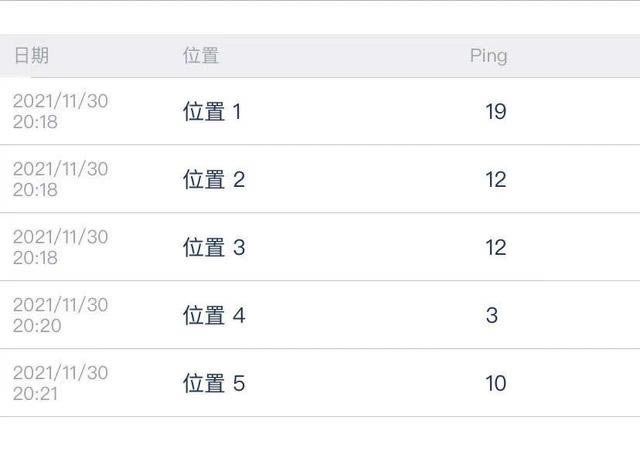This screenshot has height=451, width=640.
Task: Select the 位置 2 label
Action: (213, 180)
